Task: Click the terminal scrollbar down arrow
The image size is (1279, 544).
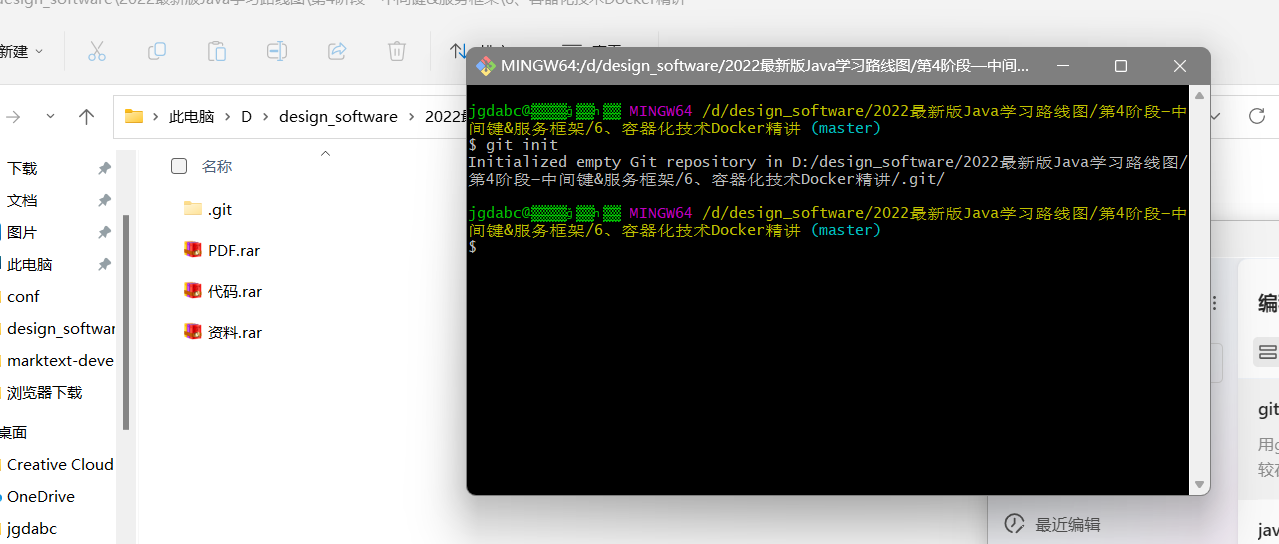Action: (x=1200, y=485)
